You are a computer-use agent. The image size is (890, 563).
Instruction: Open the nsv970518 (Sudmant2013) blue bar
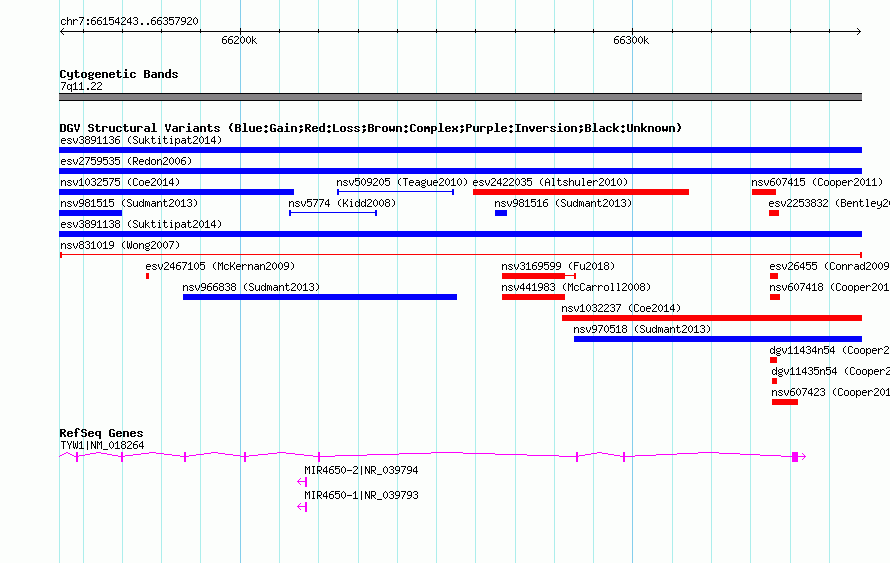point(718,339)
